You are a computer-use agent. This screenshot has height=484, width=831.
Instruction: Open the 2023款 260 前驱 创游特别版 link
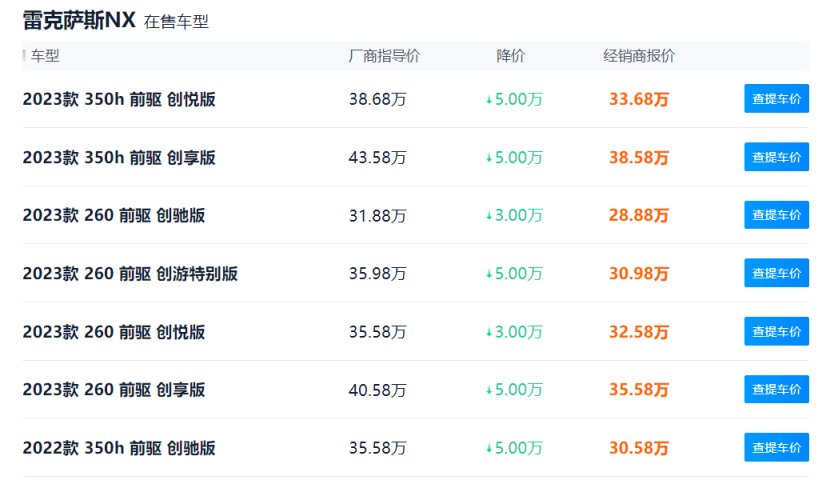pyautogui.click(x=130, y=273)
